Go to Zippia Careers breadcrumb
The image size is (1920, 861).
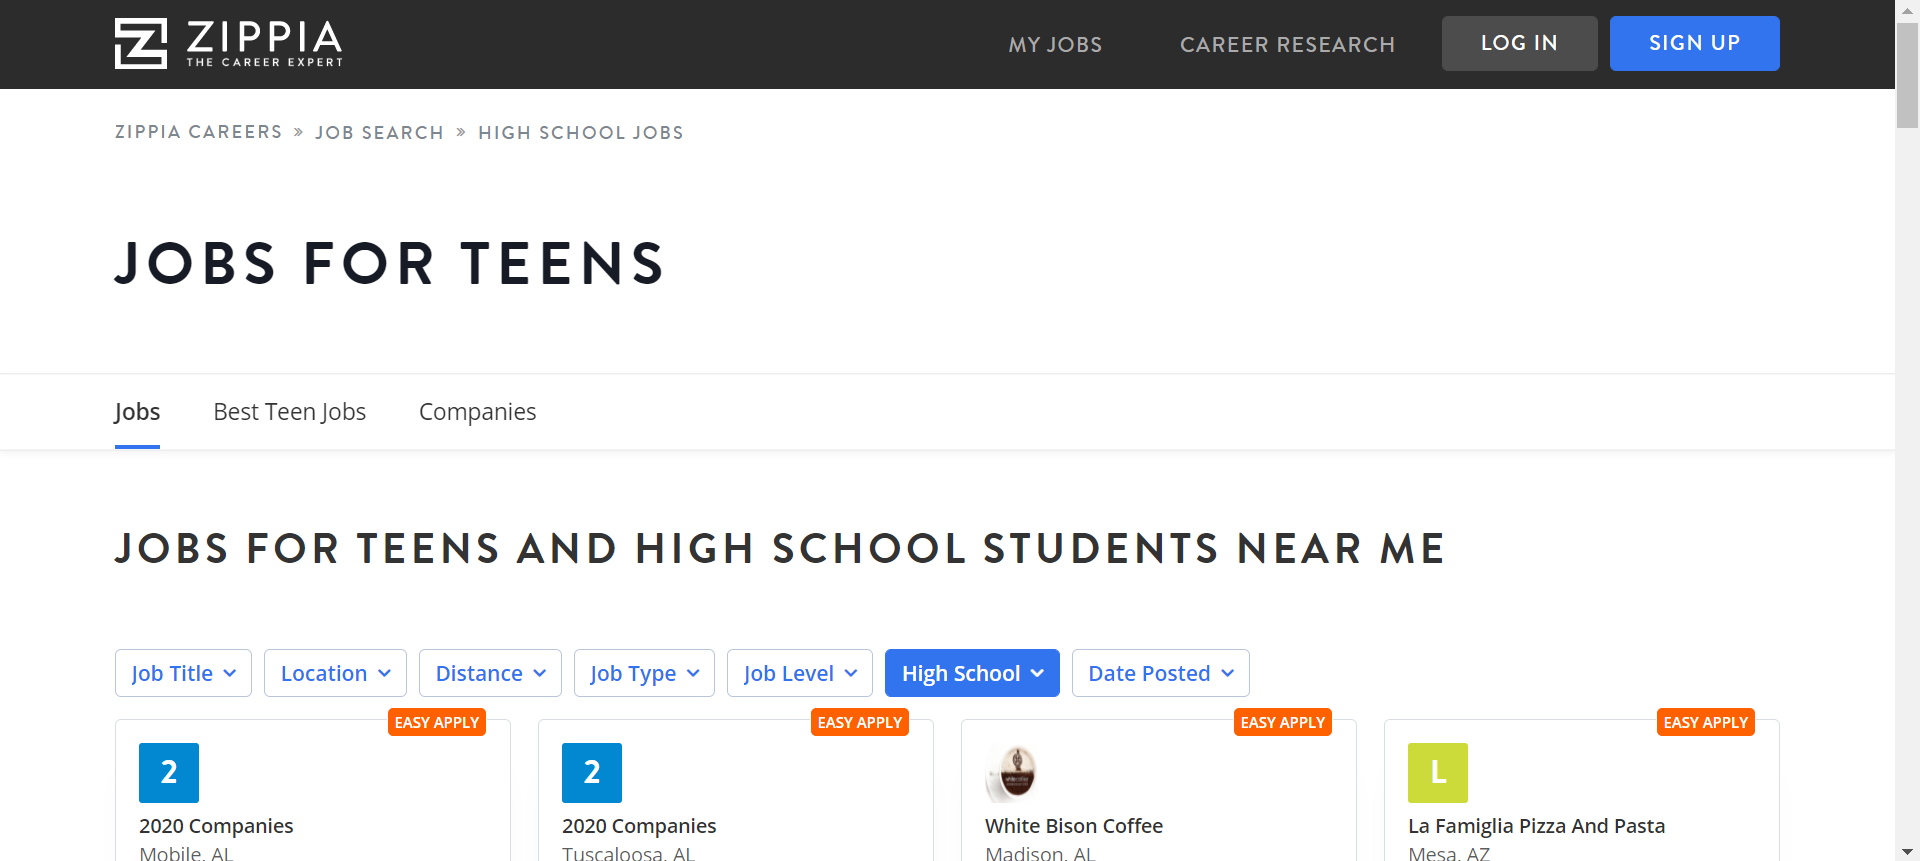(199, 132)
